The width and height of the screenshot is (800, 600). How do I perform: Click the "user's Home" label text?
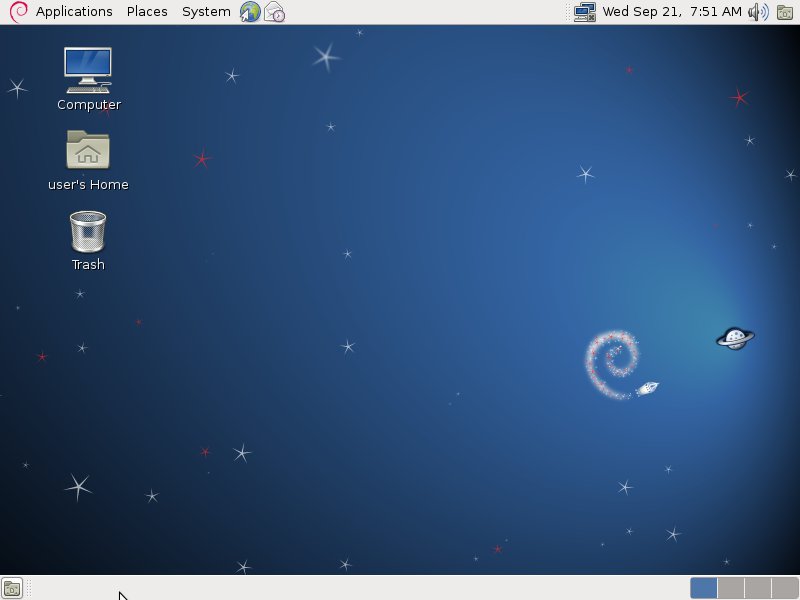point(88,185)
